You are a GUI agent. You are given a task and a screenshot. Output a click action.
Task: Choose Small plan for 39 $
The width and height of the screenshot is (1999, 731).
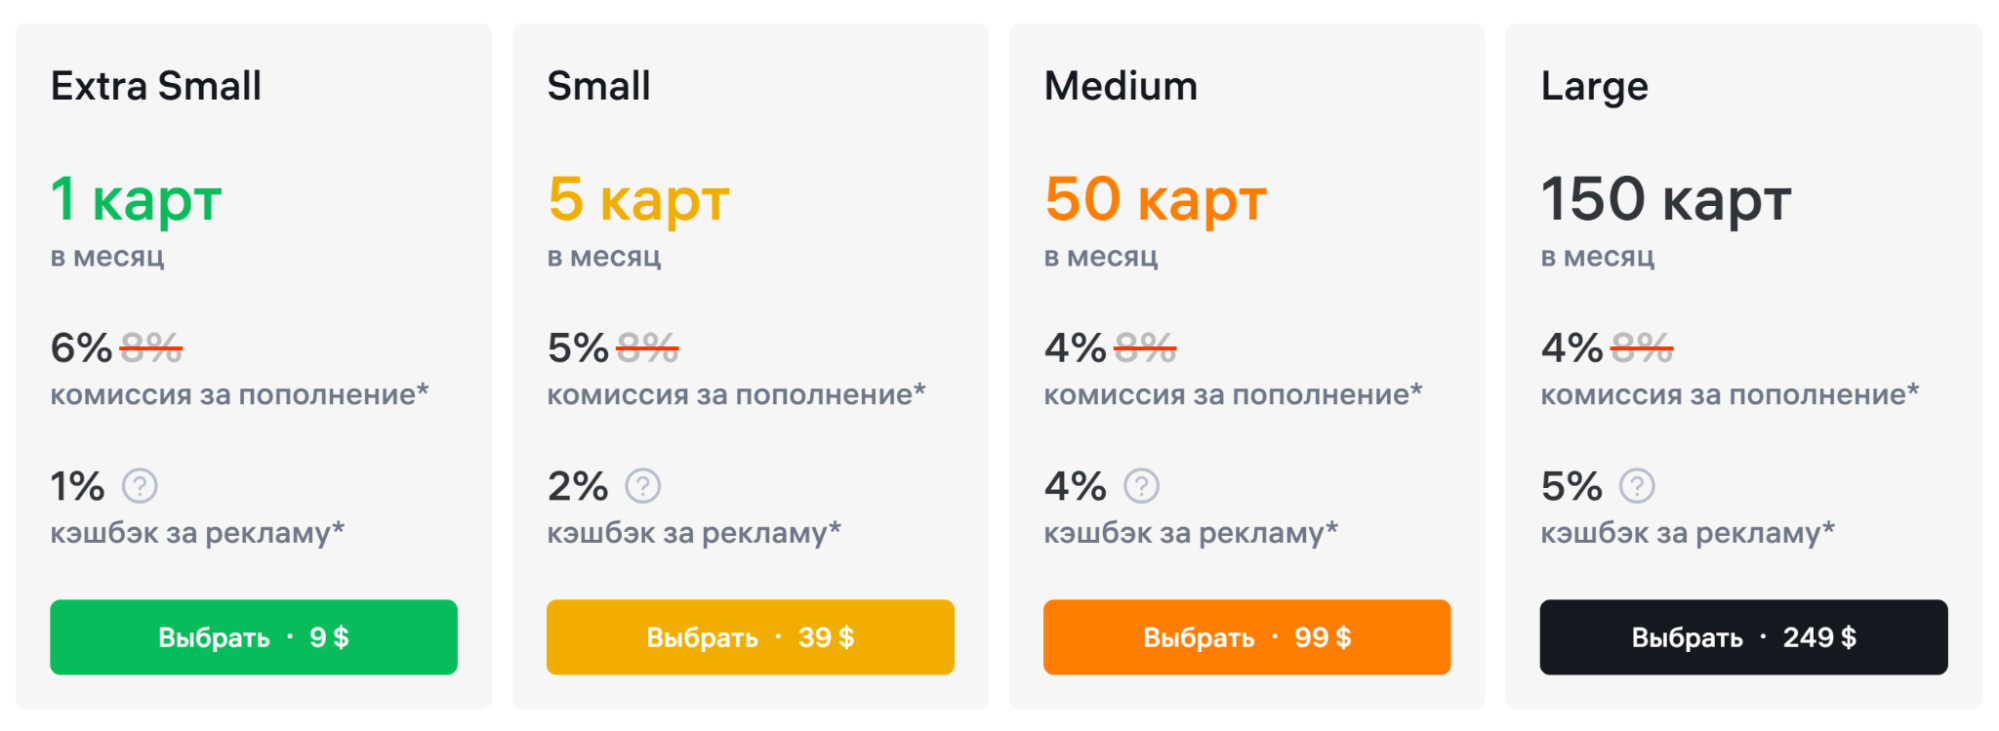coord(750,637)
